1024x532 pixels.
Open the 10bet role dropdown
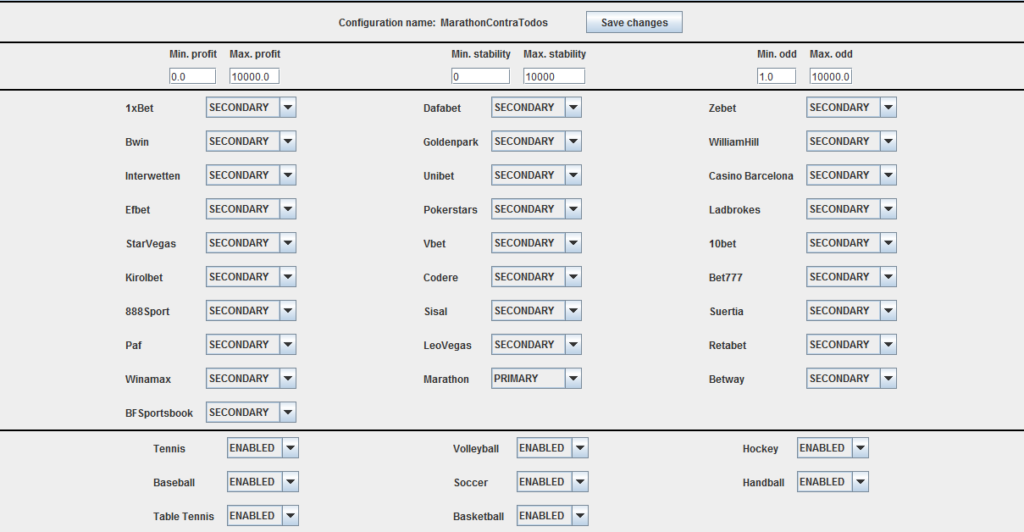tap(852, 243)
